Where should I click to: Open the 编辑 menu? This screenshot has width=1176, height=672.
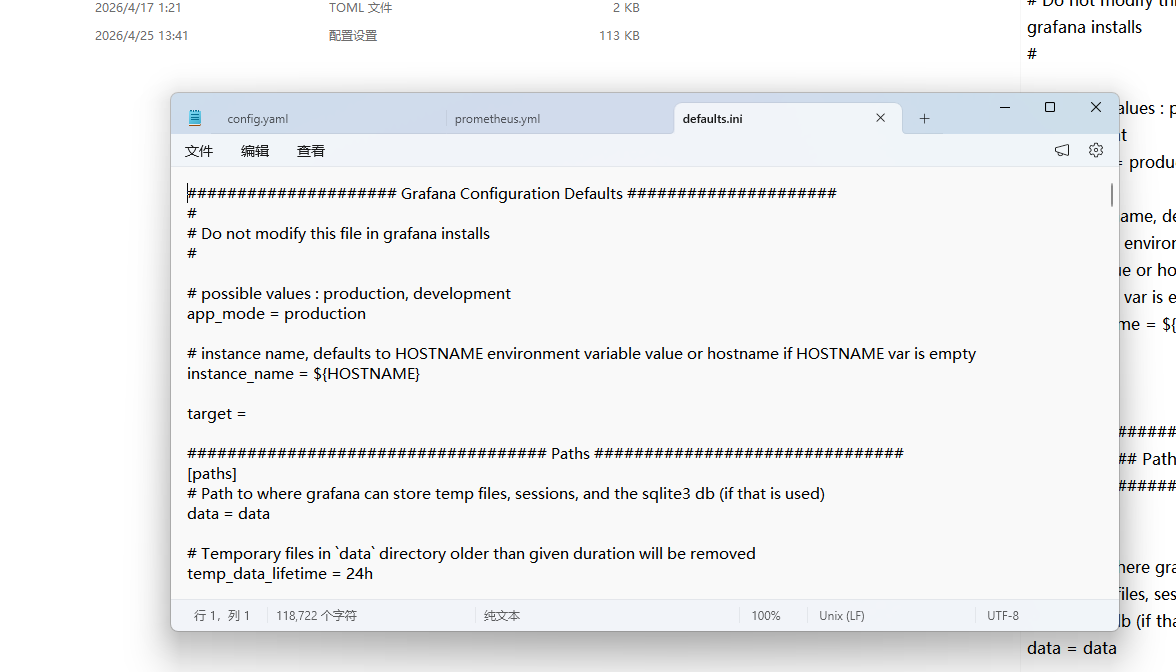pos(255,151)
